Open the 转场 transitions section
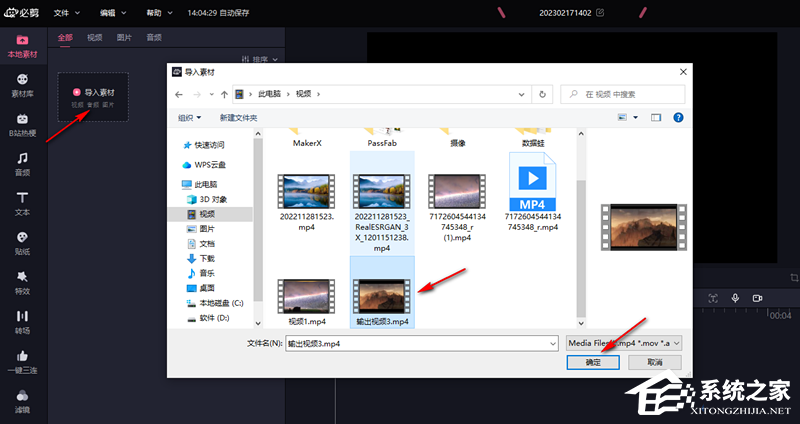Screen dimensions: 800x424 [22, 322]
